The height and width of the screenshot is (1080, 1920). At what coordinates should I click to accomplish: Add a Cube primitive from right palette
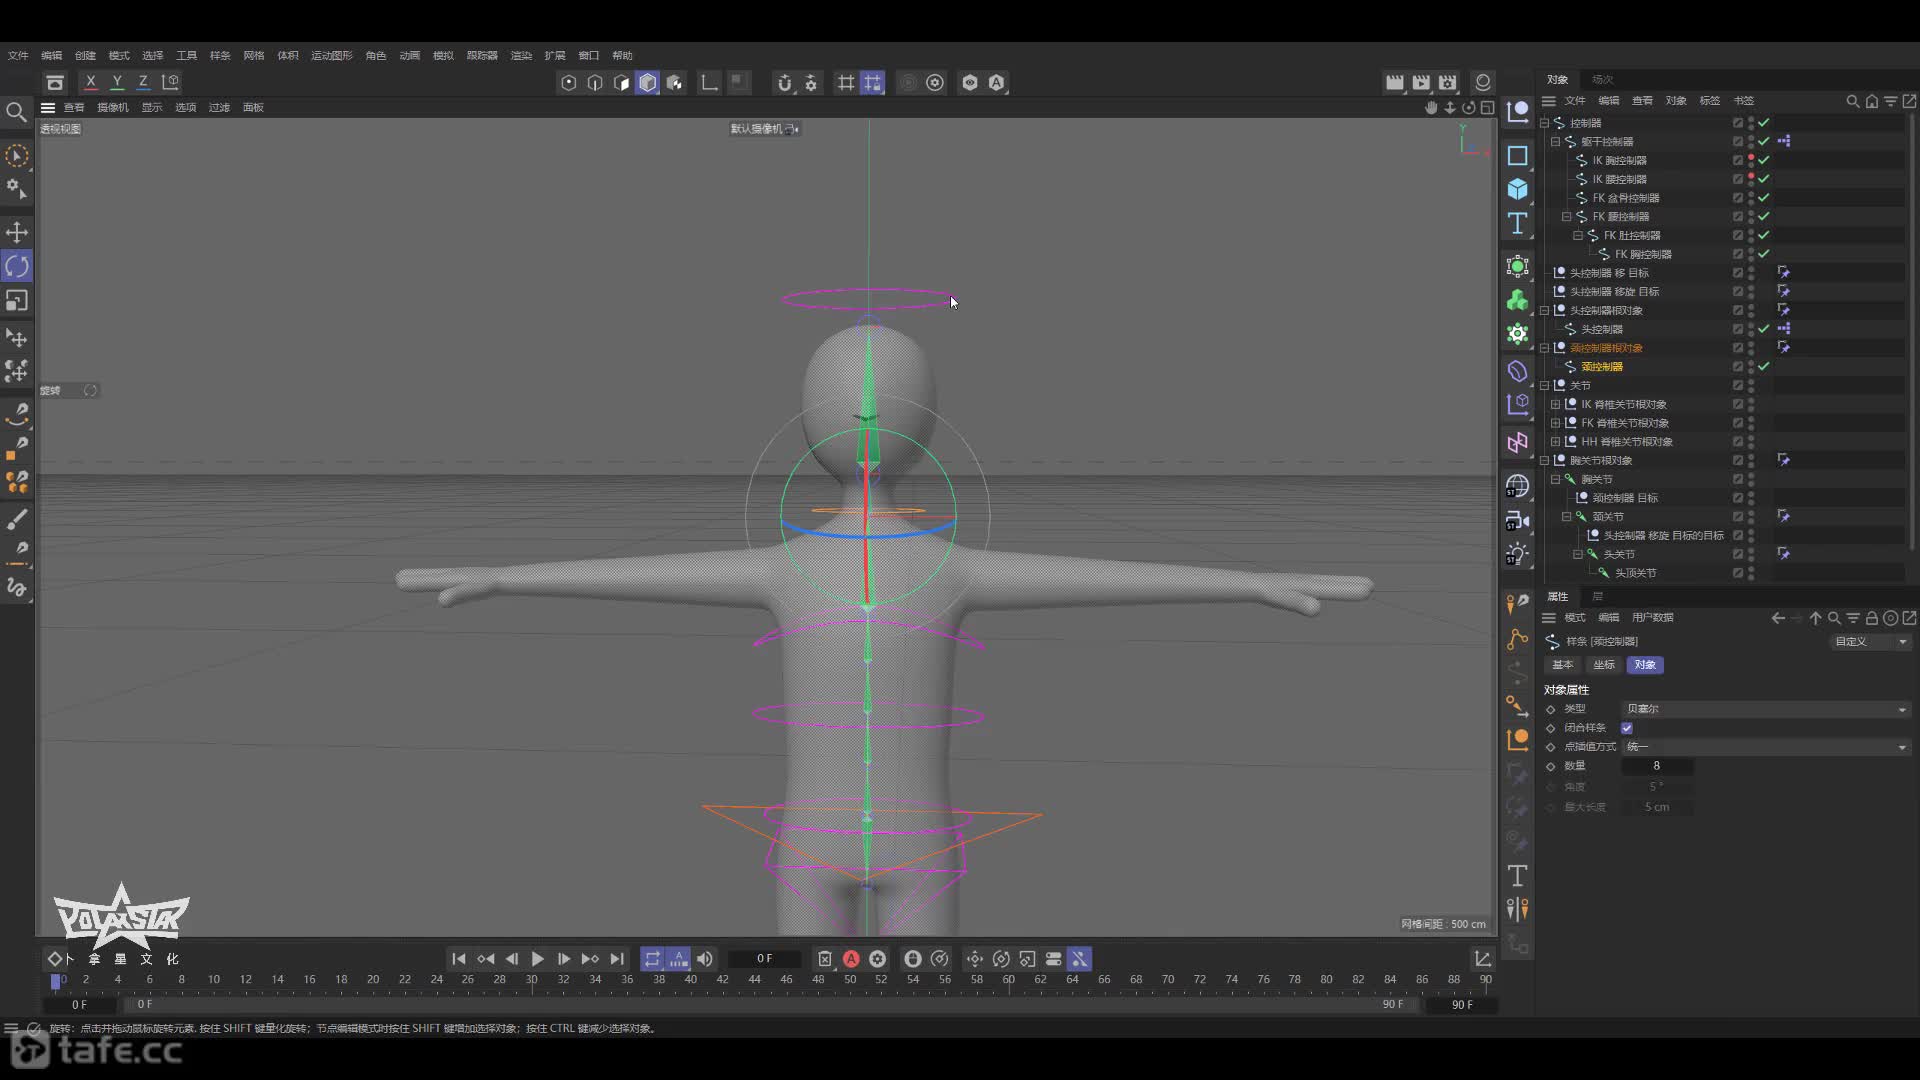click(1517, 189)
